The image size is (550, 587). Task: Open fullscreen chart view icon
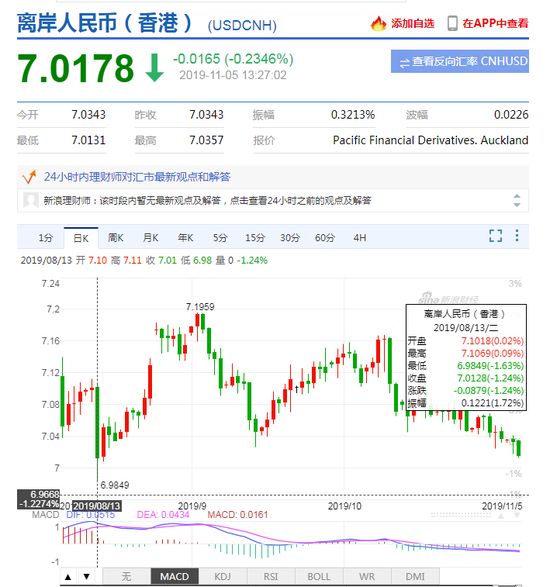[495, 236]
